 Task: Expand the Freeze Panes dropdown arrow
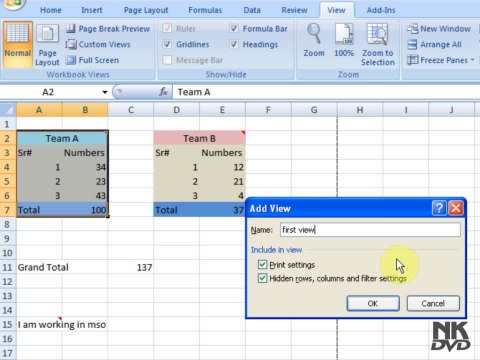coord(472,60)
